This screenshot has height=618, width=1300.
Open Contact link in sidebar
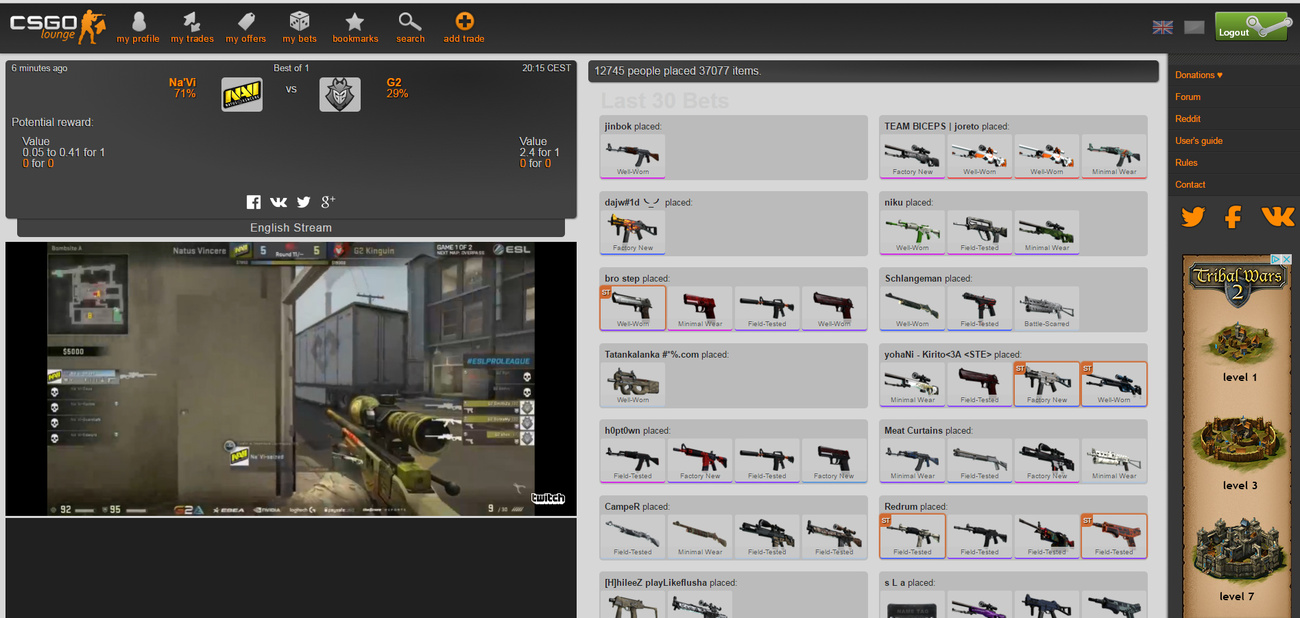[1190, 185]
